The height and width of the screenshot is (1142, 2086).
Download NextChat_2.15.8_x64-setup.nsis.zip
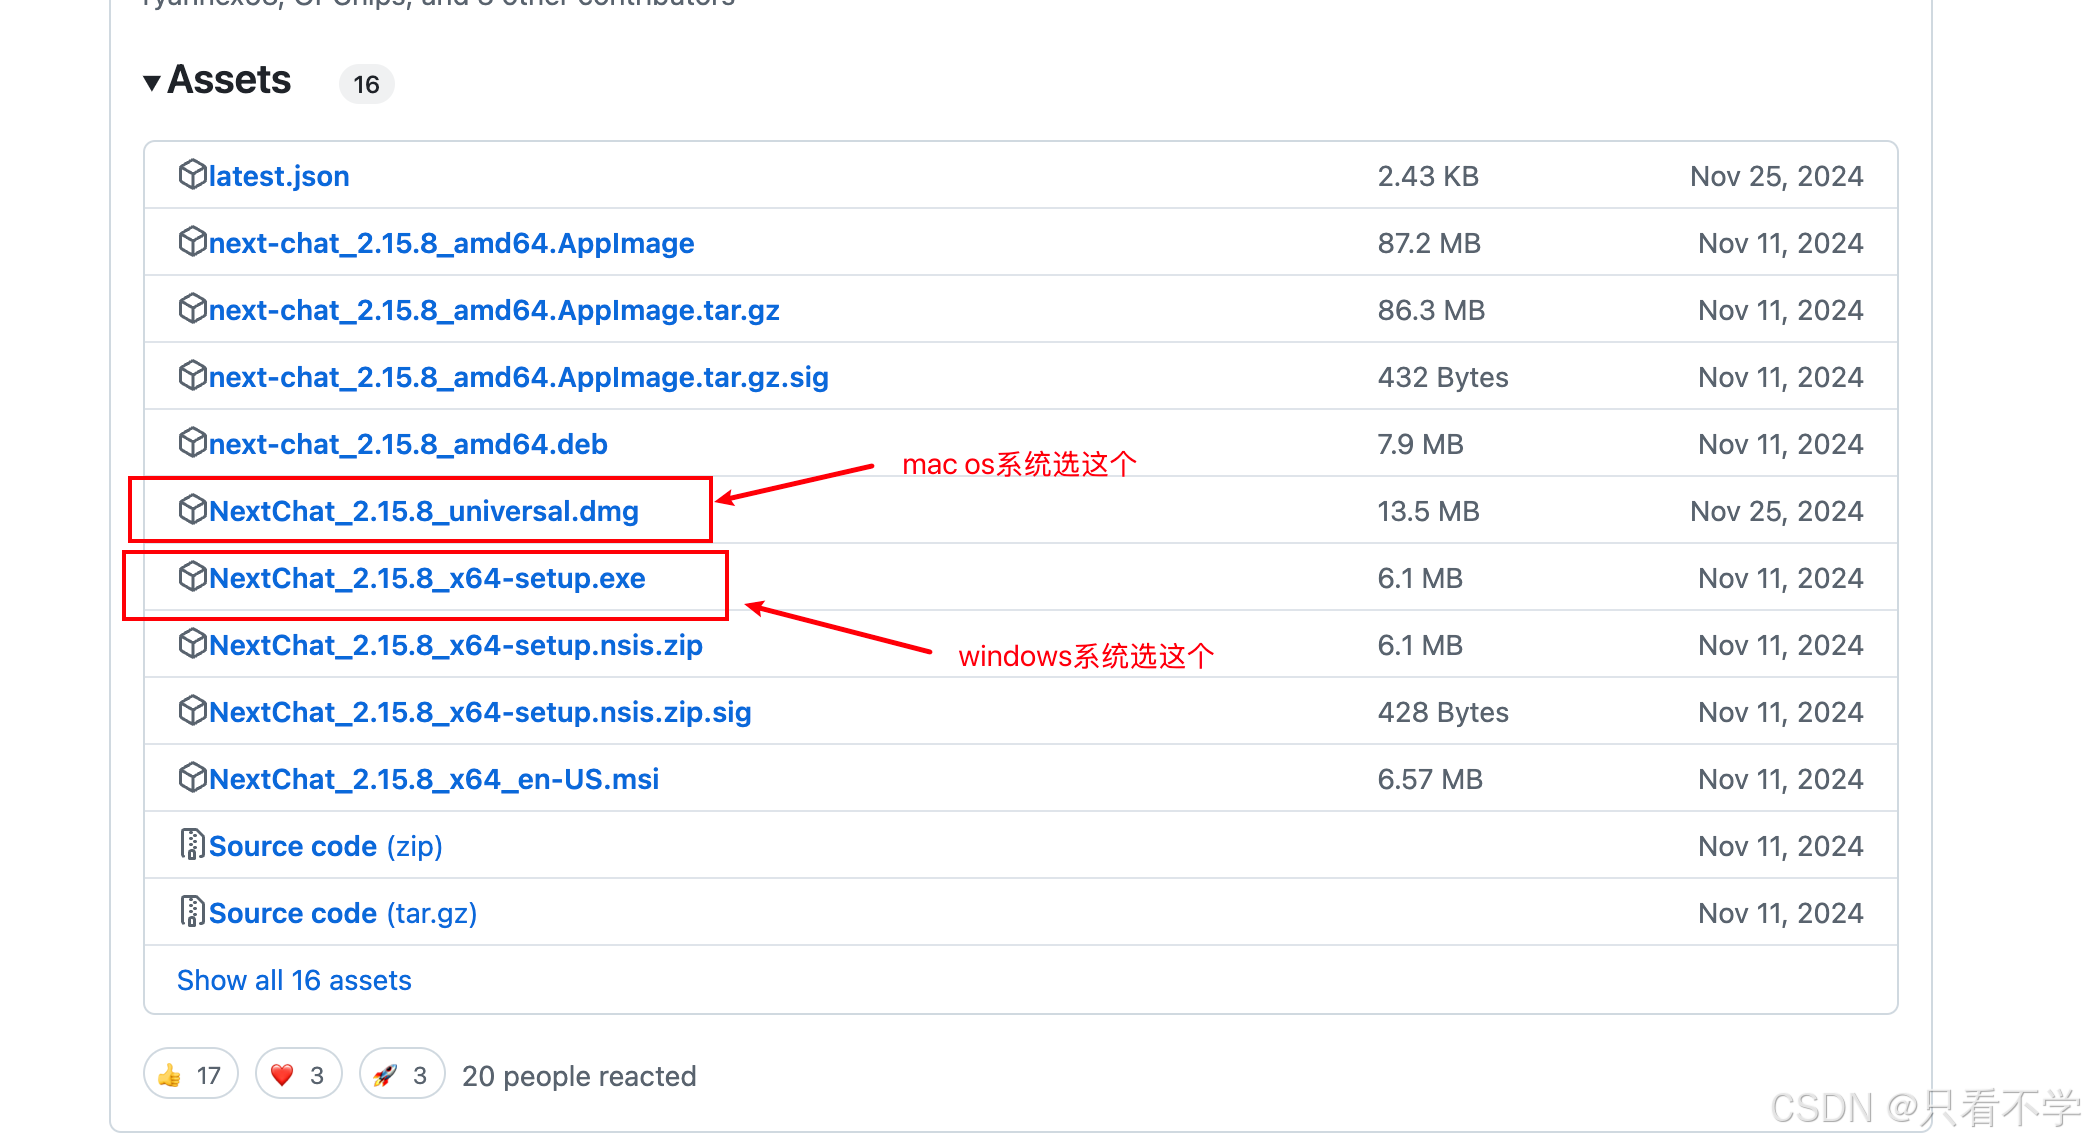456,645
